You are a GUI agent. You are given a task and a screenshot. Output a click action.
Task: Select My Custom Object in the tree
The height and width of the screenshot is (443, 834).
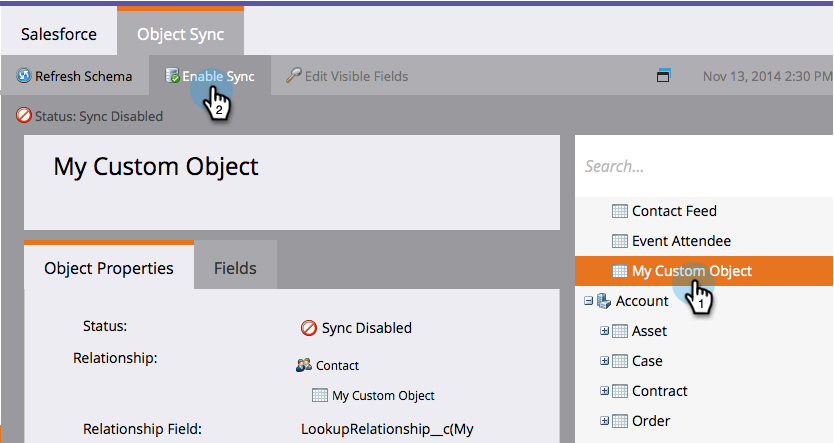coord(692,271)
